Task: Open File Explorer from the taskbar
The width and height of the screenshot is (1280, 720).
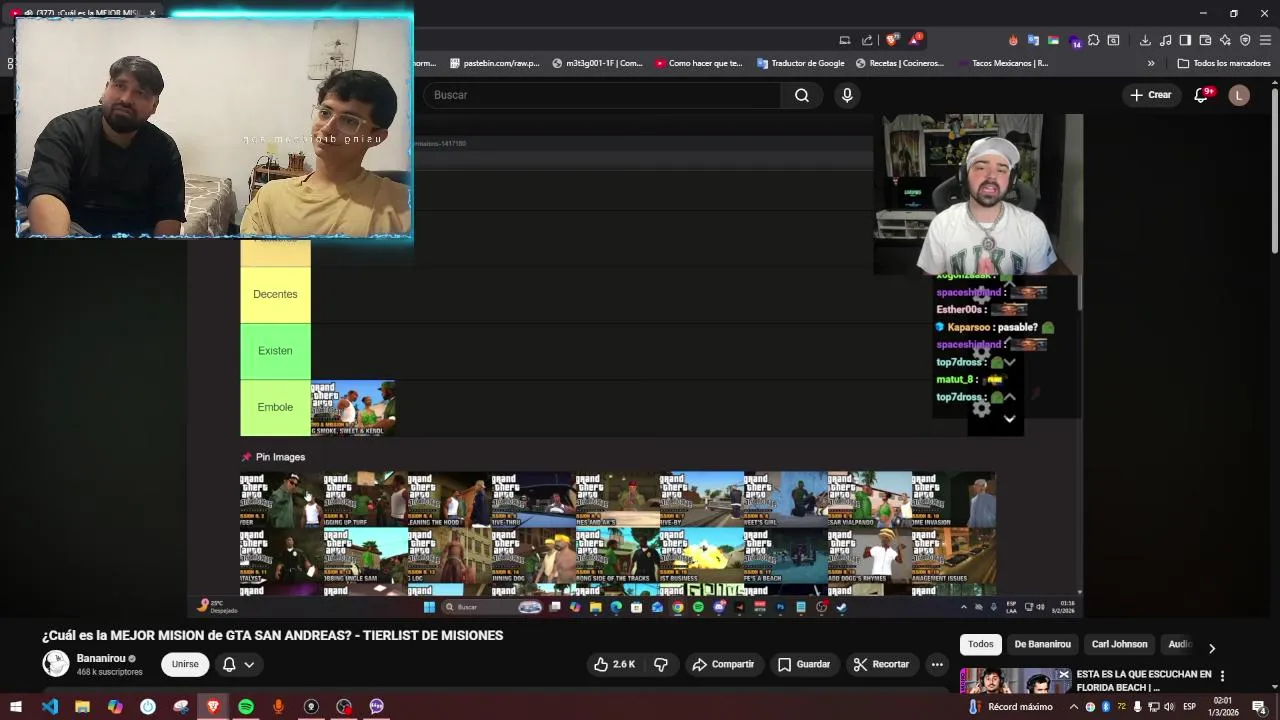Action: coord(82,707)
